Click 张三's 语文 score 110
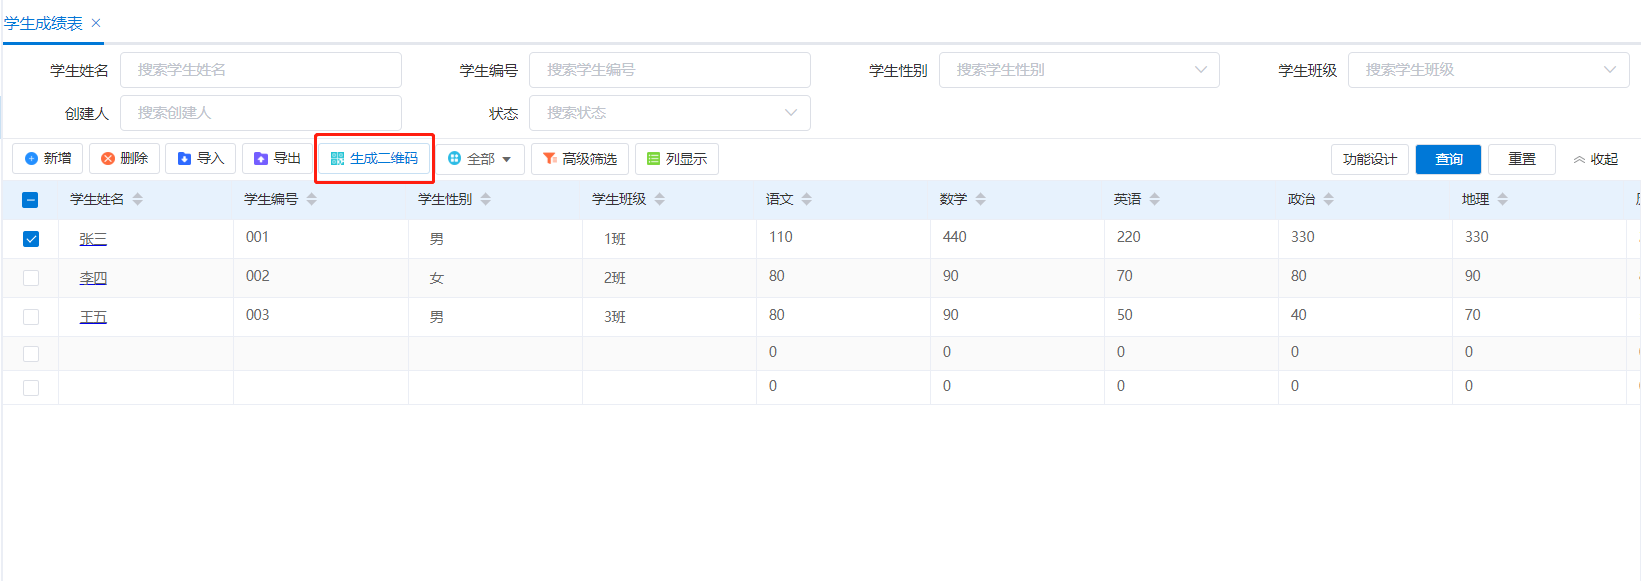This screenshot has width=1641, height=581. click(781, 237)
